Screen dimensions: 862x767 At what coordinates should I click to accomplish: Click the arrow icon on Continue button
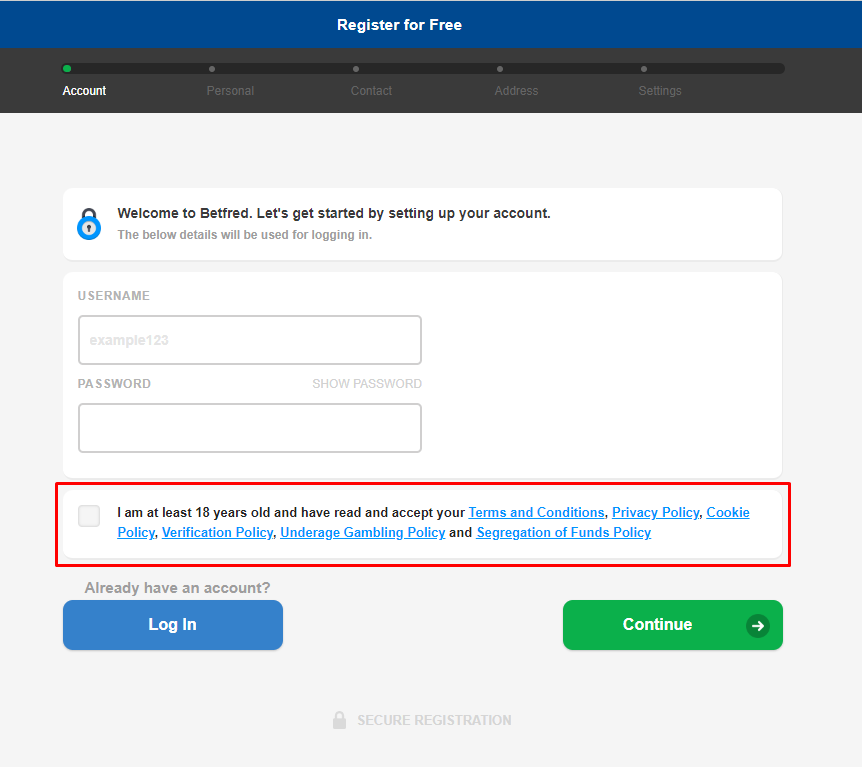757,626
